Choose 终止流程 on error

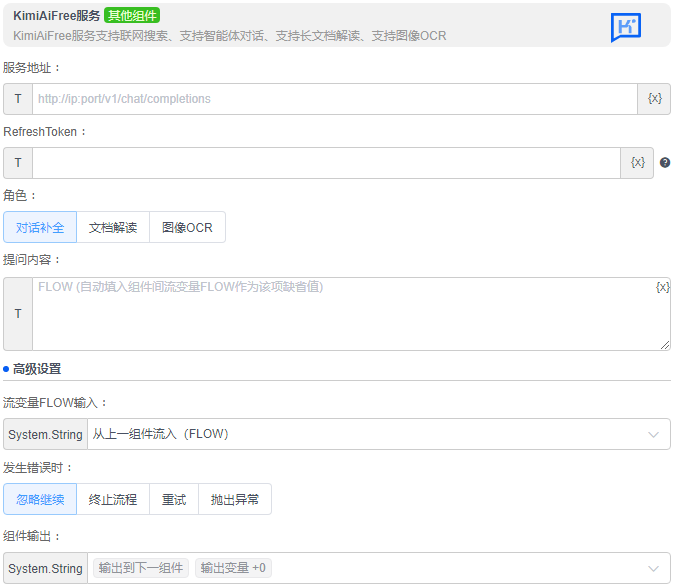[x=113, y=499]
